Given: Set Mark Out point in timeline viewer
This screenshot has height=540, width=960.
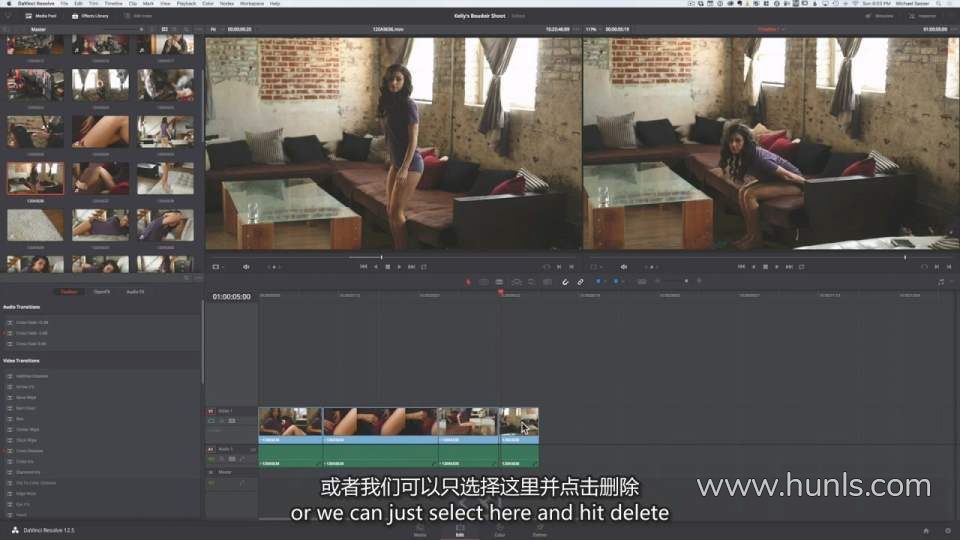Looking at the screenshot, I should pos(949,267).
